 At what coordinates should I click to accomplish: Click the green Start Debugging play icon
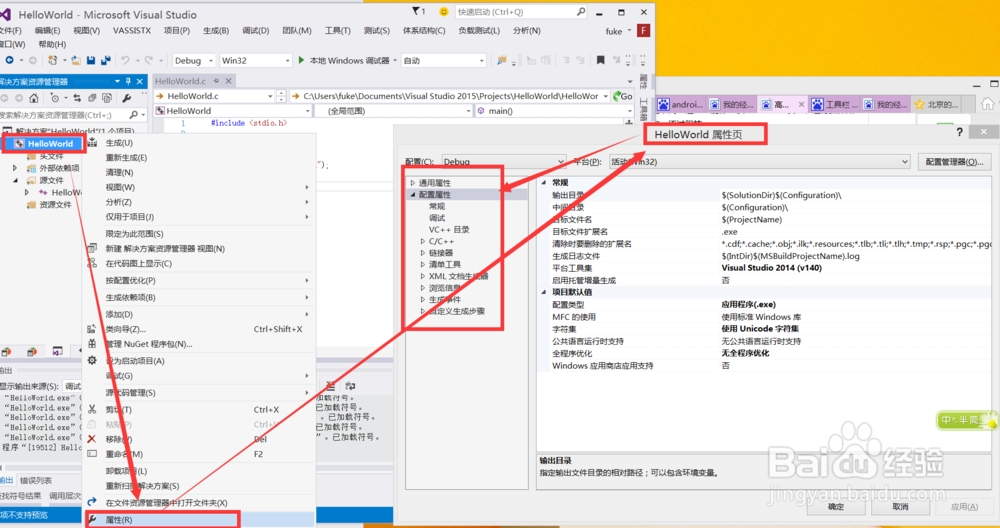(302, 61)
